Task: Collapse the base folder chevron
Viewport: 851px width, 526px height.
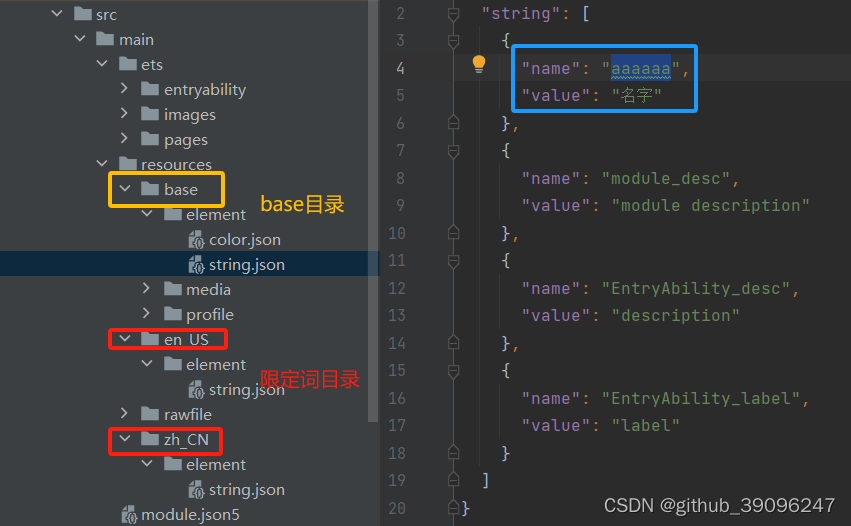Action: tap(125, 188)
